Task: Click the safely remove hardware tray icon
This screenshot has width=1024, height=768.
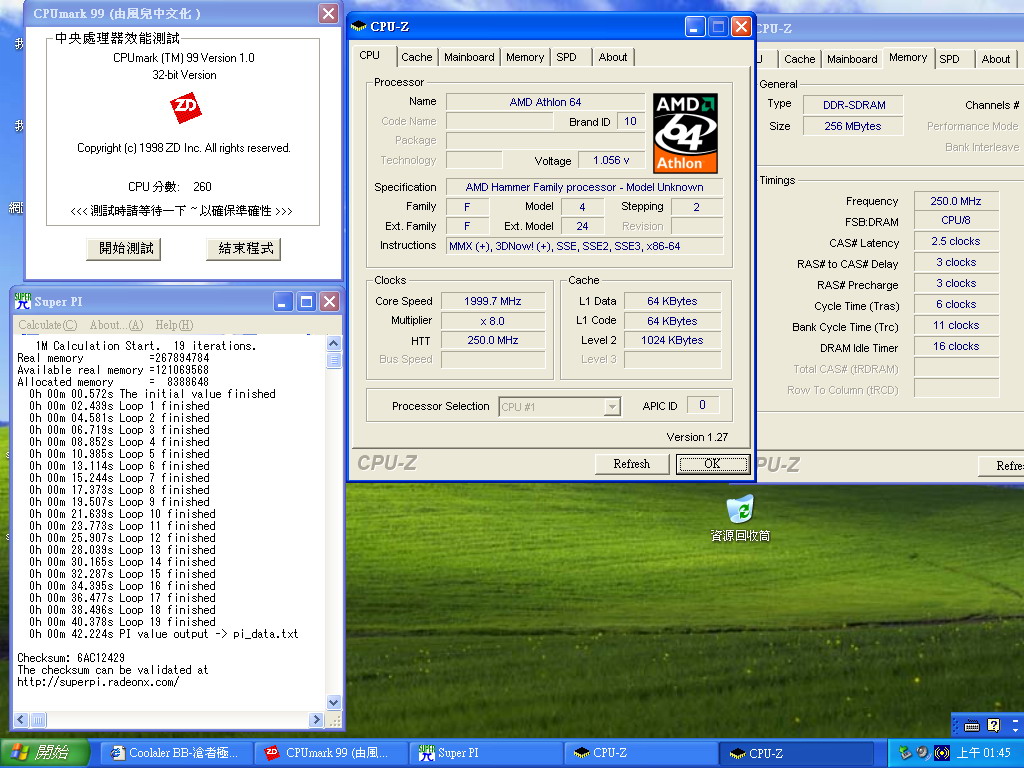Action: point(905,753)
